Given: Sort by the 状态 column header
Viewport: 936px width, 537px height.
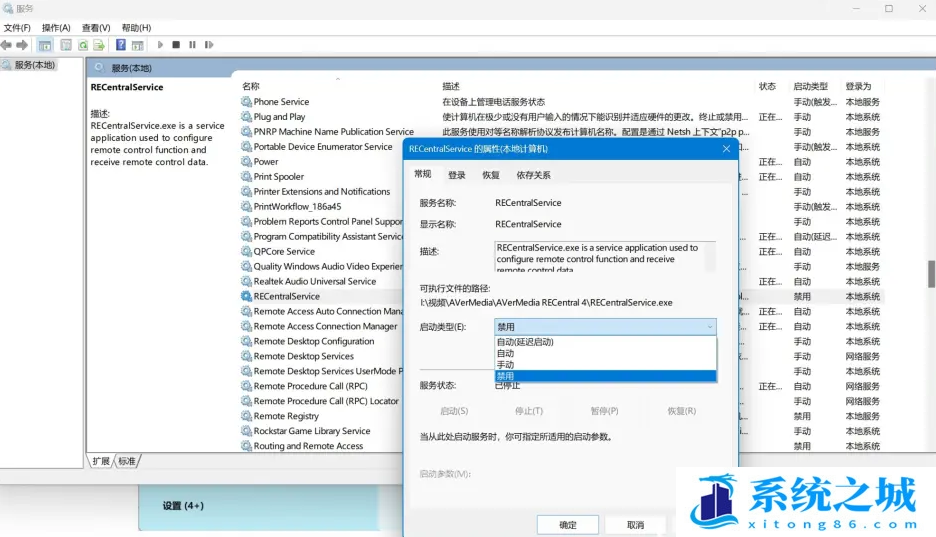Looking at the screenshot, I should [767, 86].
